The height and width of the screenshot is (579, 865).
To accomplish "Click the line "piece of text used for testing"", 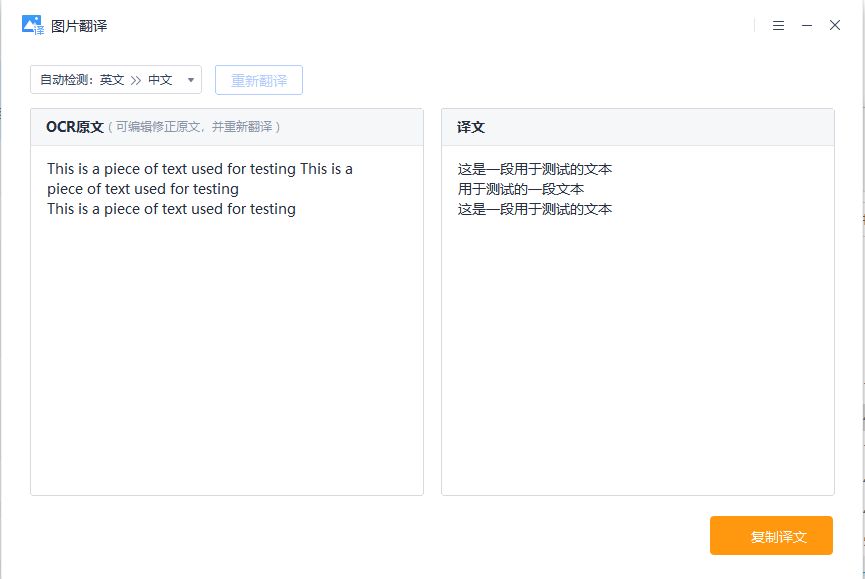I will pos(143,189).
